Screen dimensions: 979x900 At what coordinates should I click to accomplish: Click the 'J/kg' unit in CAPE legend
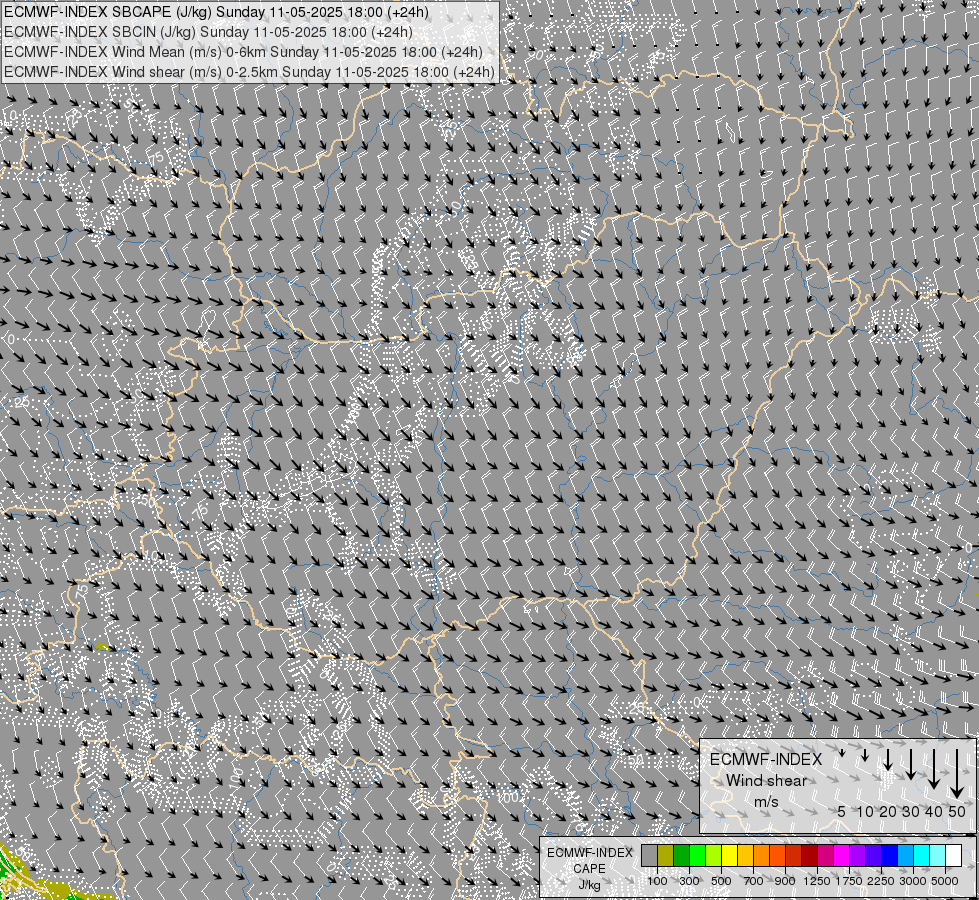pos(589,885)
